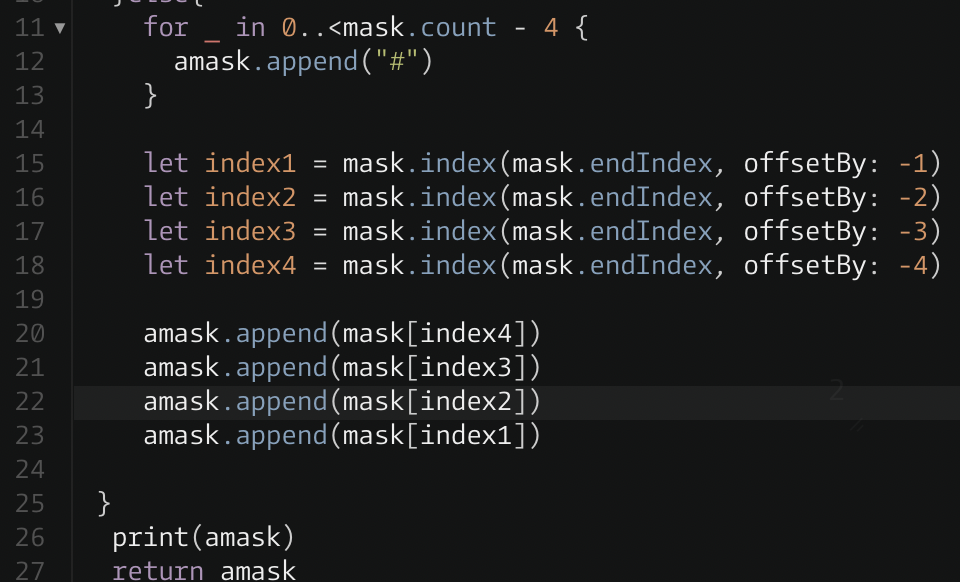The height and width of the screenshot is (582, 960).
Task: Click the number 4 on line 11
Action: tap(550, 28)
